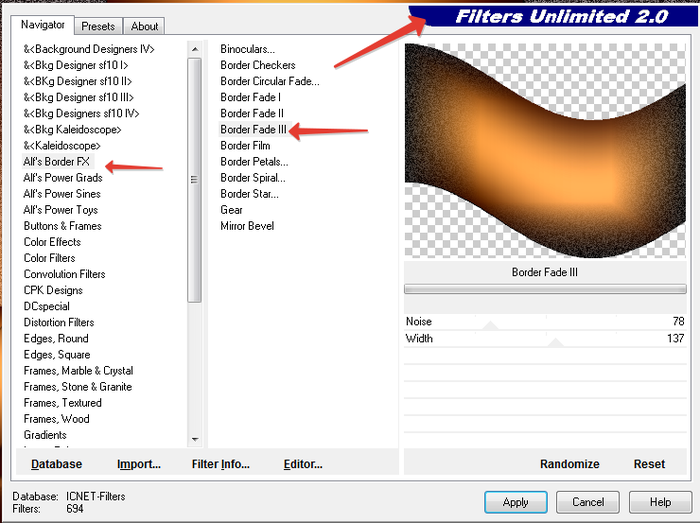This screenshot has height=523, width=700.
Task: Select Frames, Marble & Crystal category
Action: [x=79, y=370]
